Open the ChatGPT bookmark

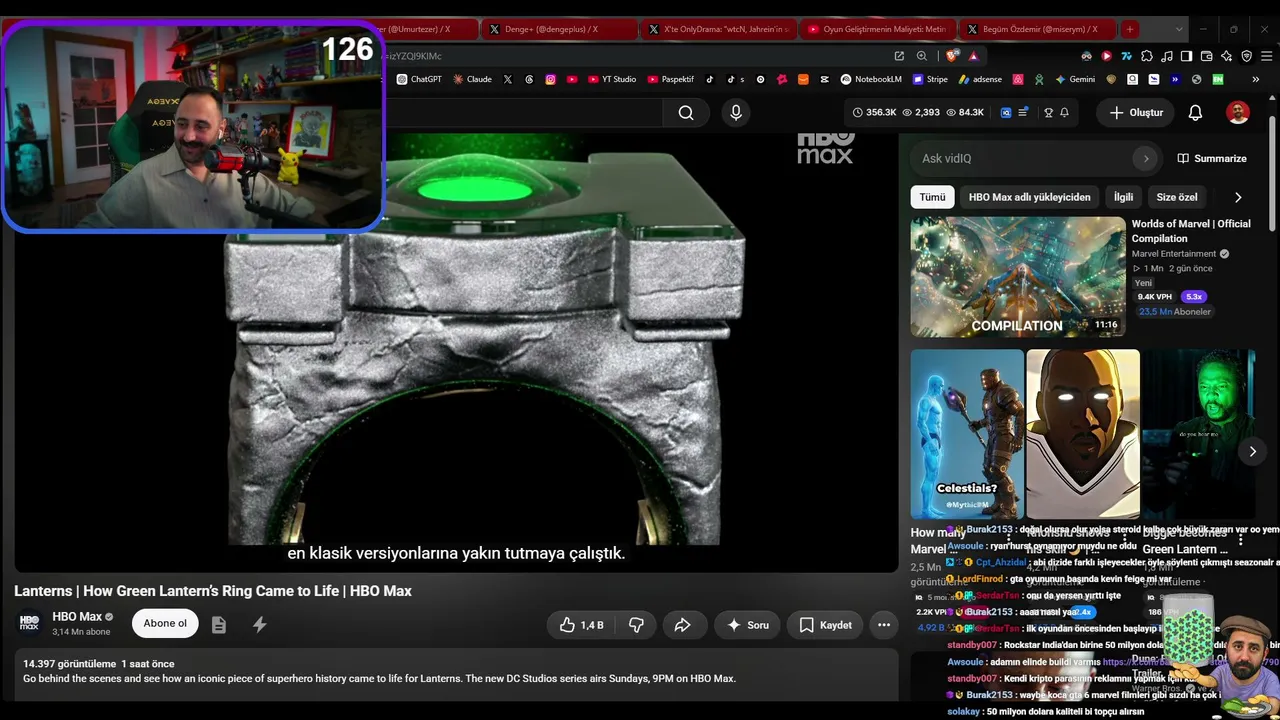tap(419, 79)
